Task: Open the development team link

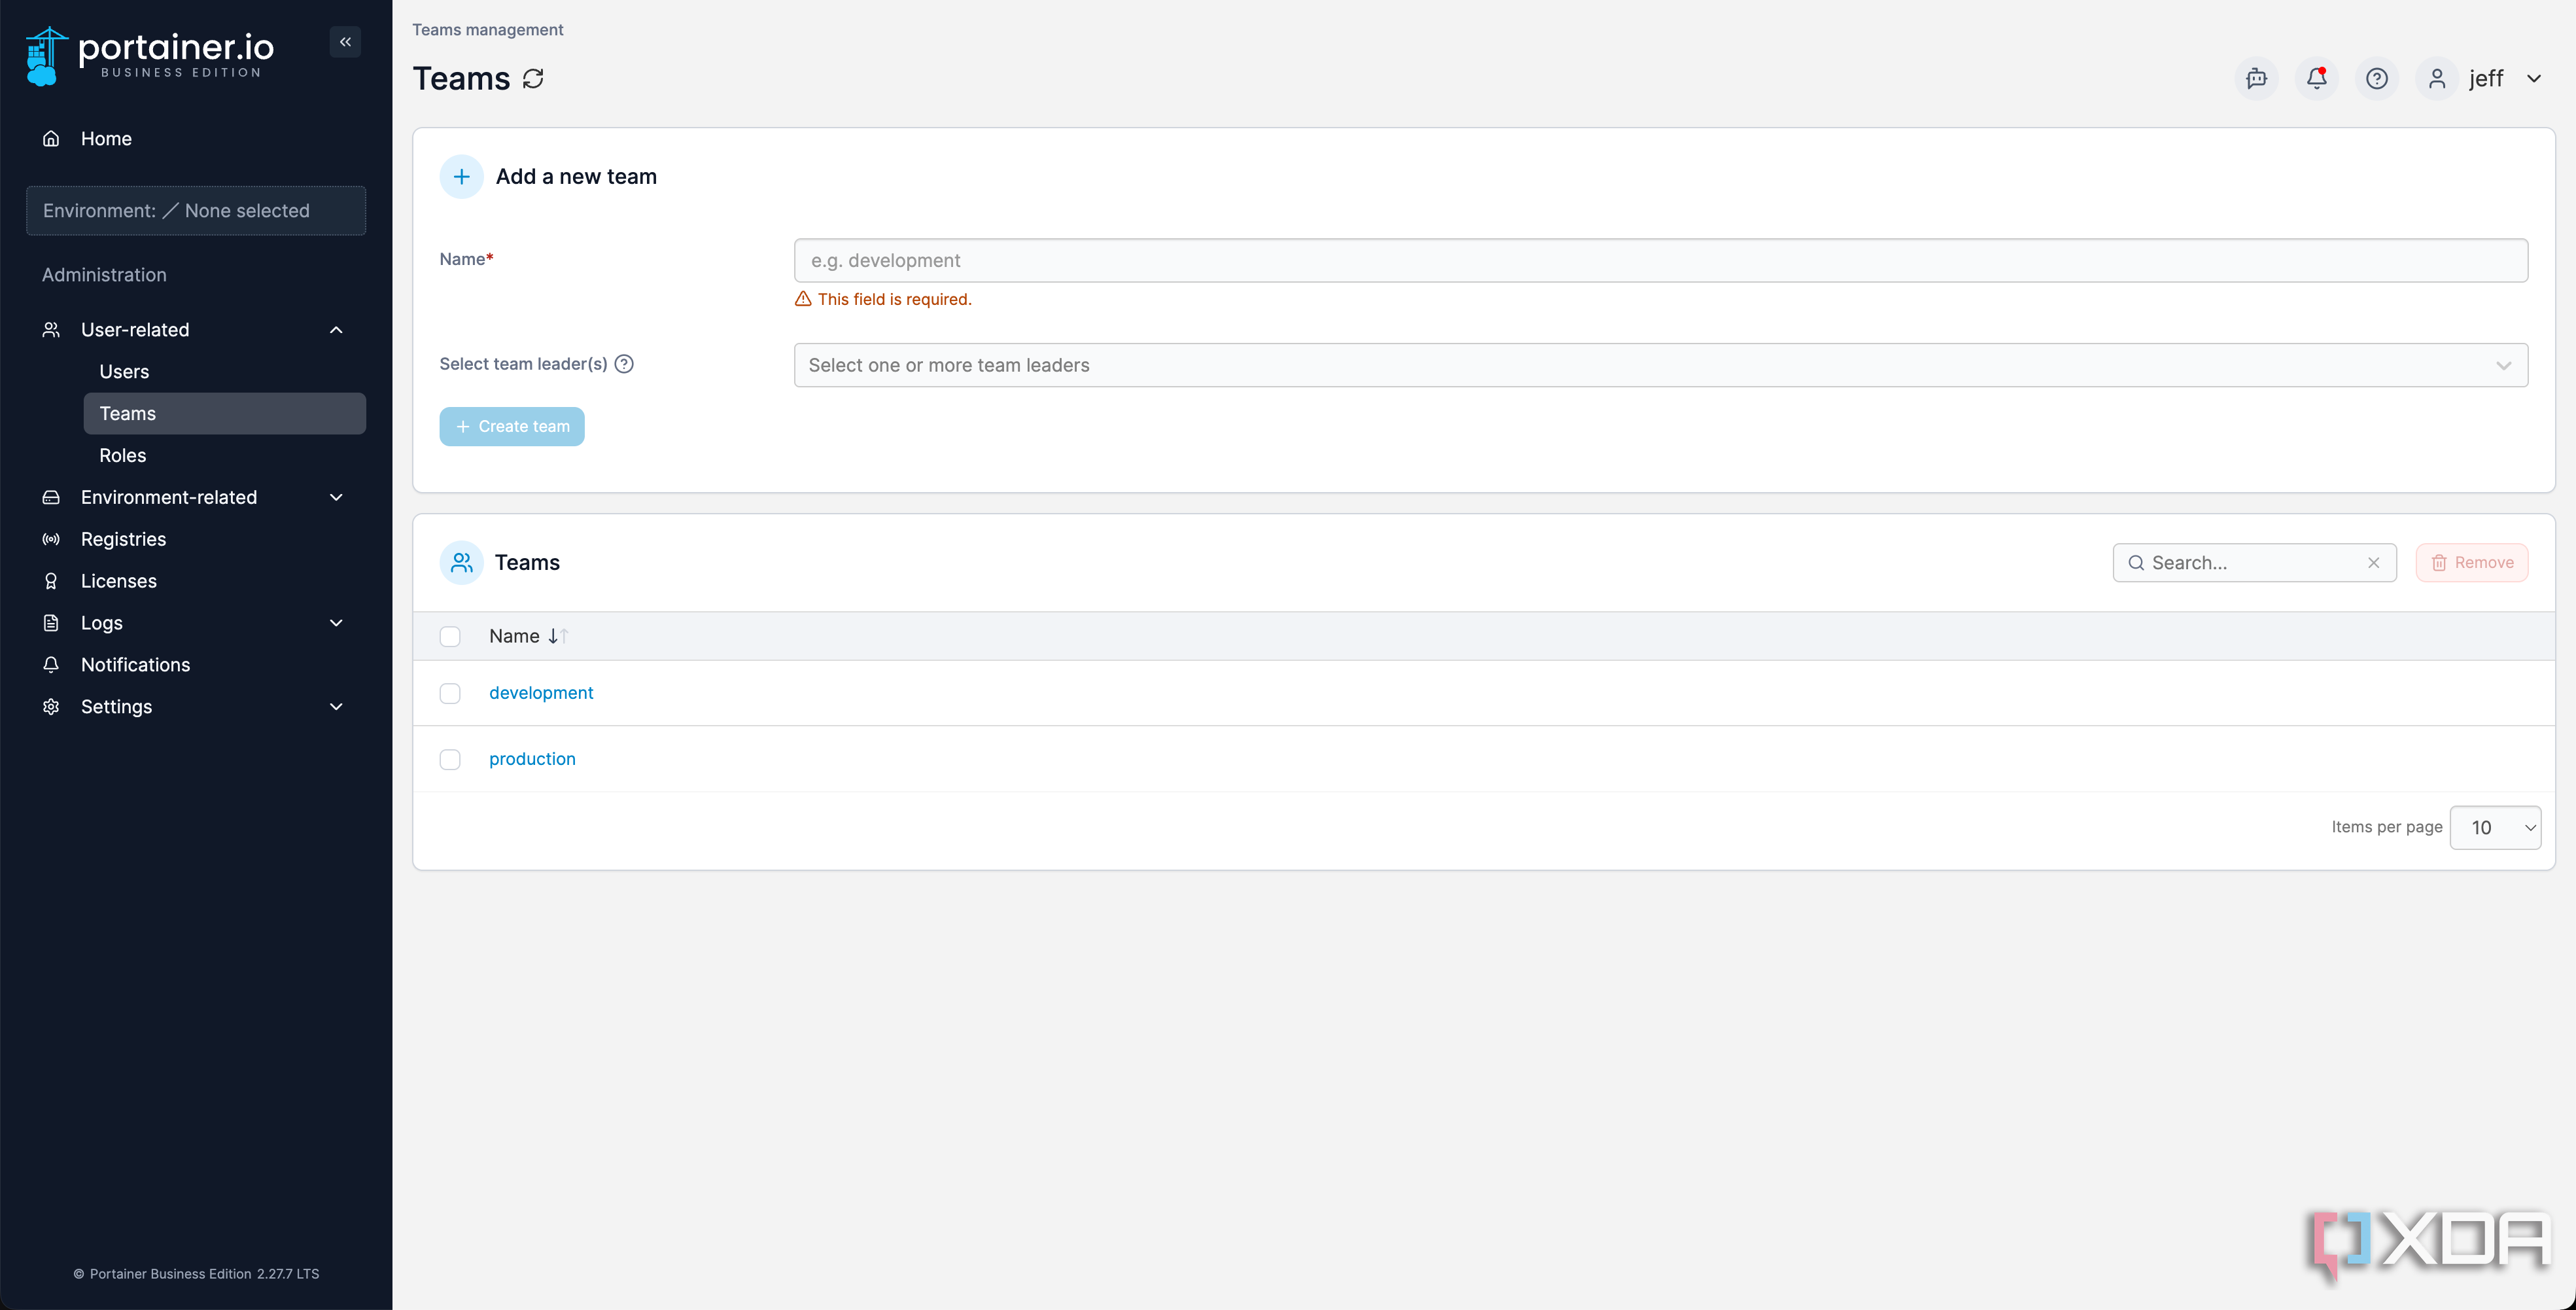Action: pyautogui.click(x=541, y=693)
